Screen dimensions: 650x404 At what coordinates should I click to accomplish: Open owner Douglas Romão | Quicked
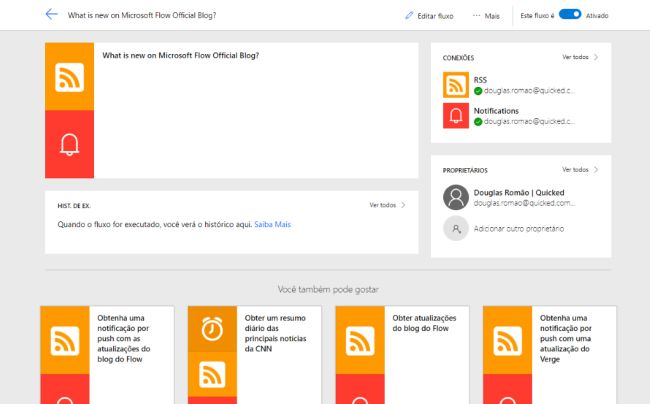[519, 193]
